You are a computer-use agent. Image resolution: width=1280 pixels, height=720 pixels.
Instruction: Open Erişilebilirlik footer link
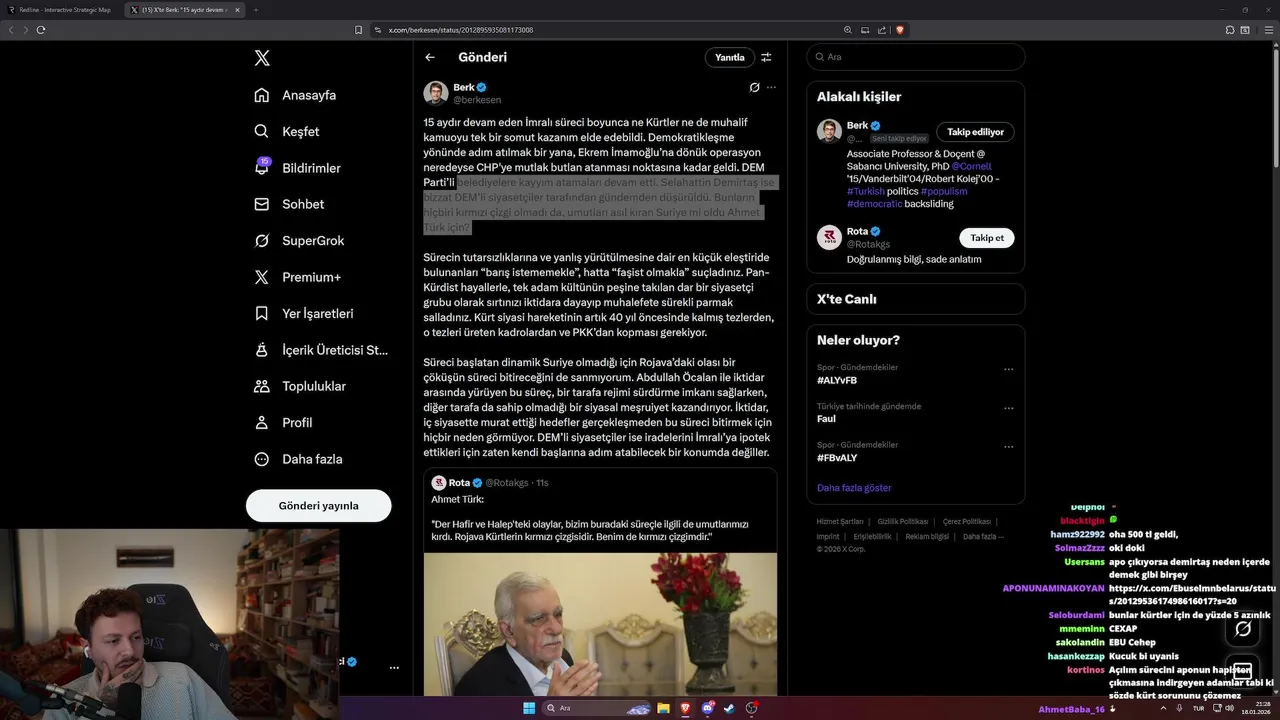click(x=872, y=536)
